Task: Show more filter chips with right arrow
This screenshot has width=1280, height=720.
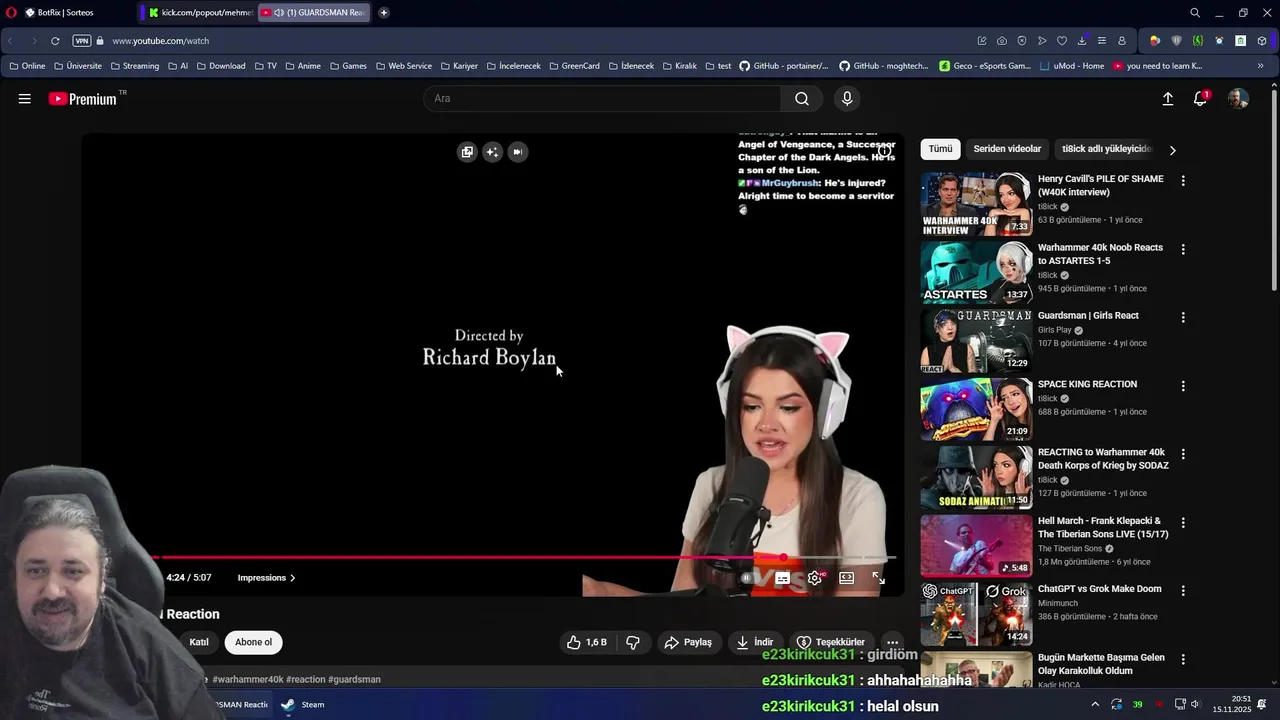Action: (1172, 150)
